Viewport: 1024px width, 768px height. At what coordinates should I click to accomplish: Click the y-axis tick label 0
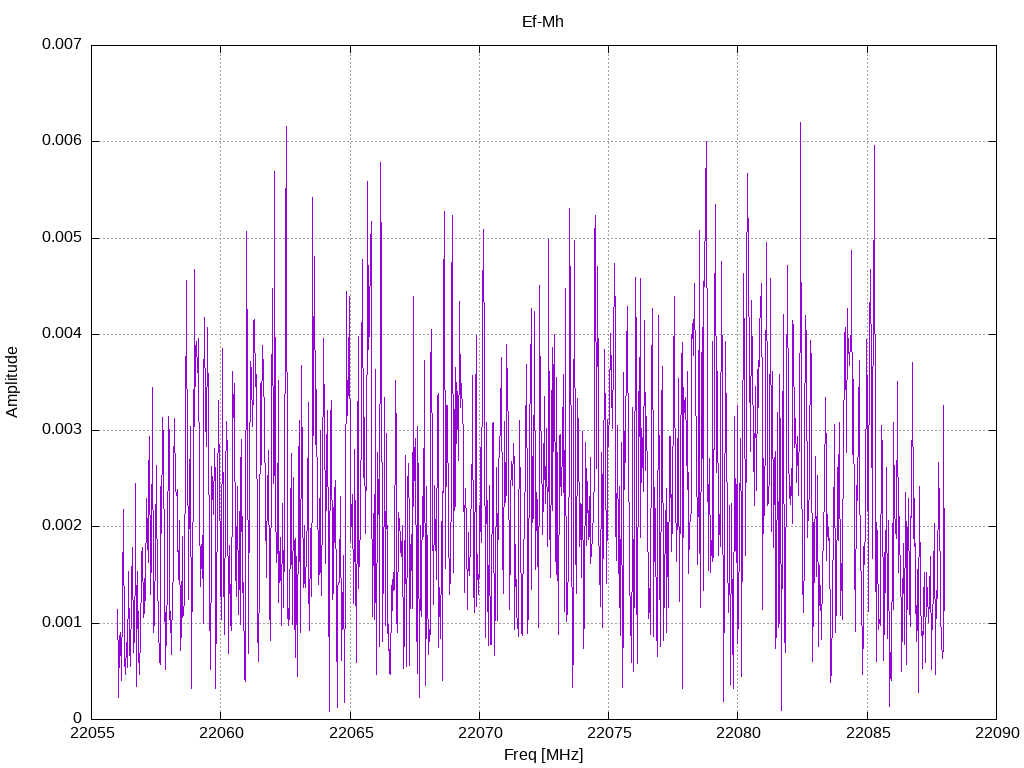[x=78, y=718]
